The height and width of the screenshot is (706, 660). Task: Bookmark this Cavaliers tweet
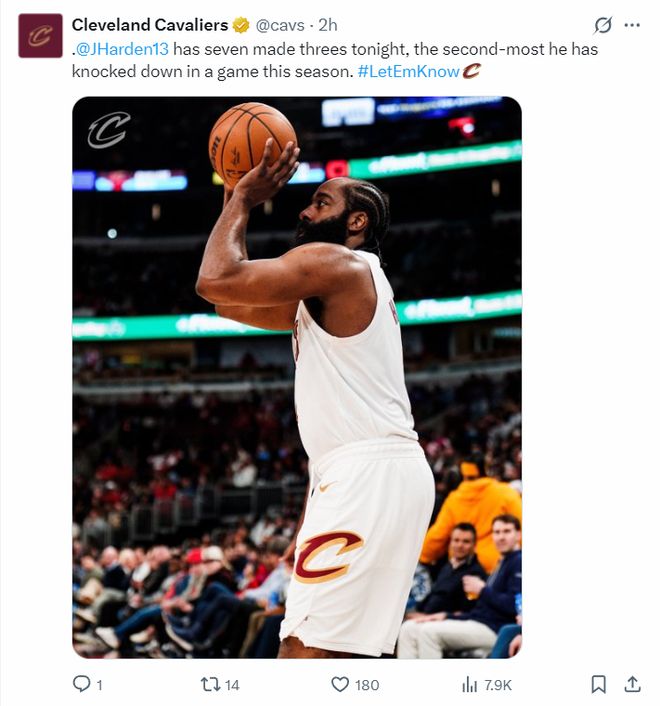point(598,684)
